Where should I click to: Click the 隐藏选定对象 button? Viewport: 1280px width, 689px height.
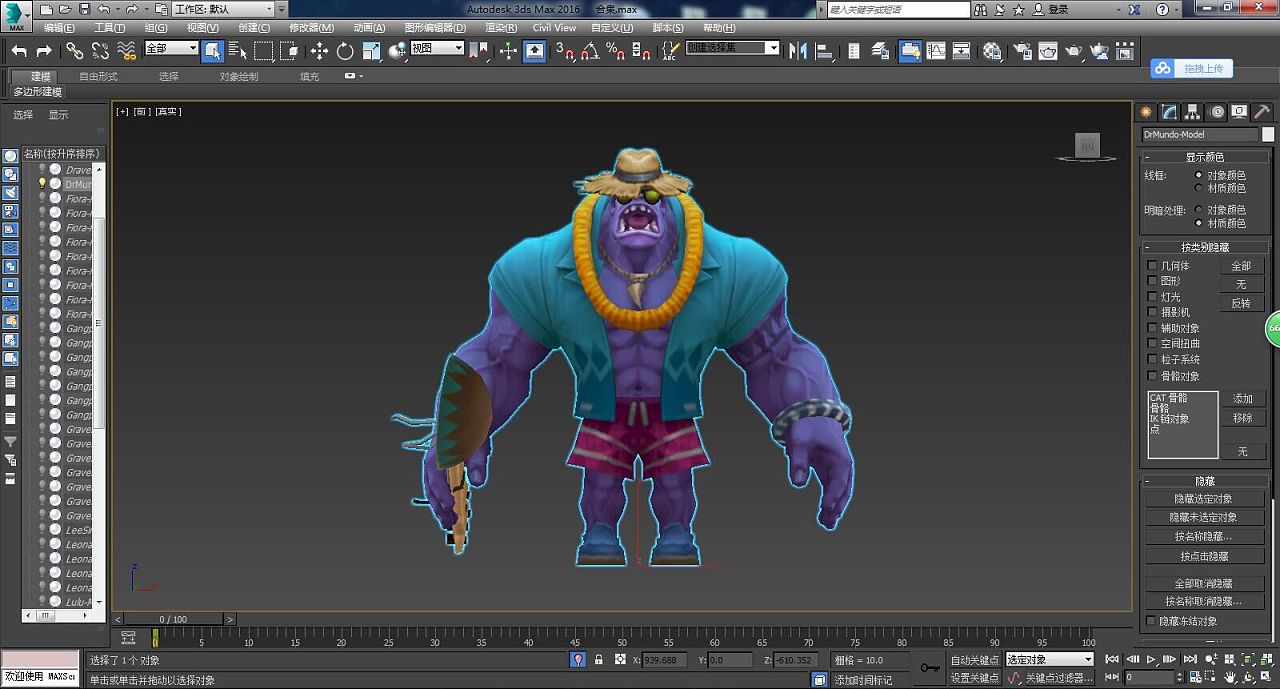[x=1203, y=499]
